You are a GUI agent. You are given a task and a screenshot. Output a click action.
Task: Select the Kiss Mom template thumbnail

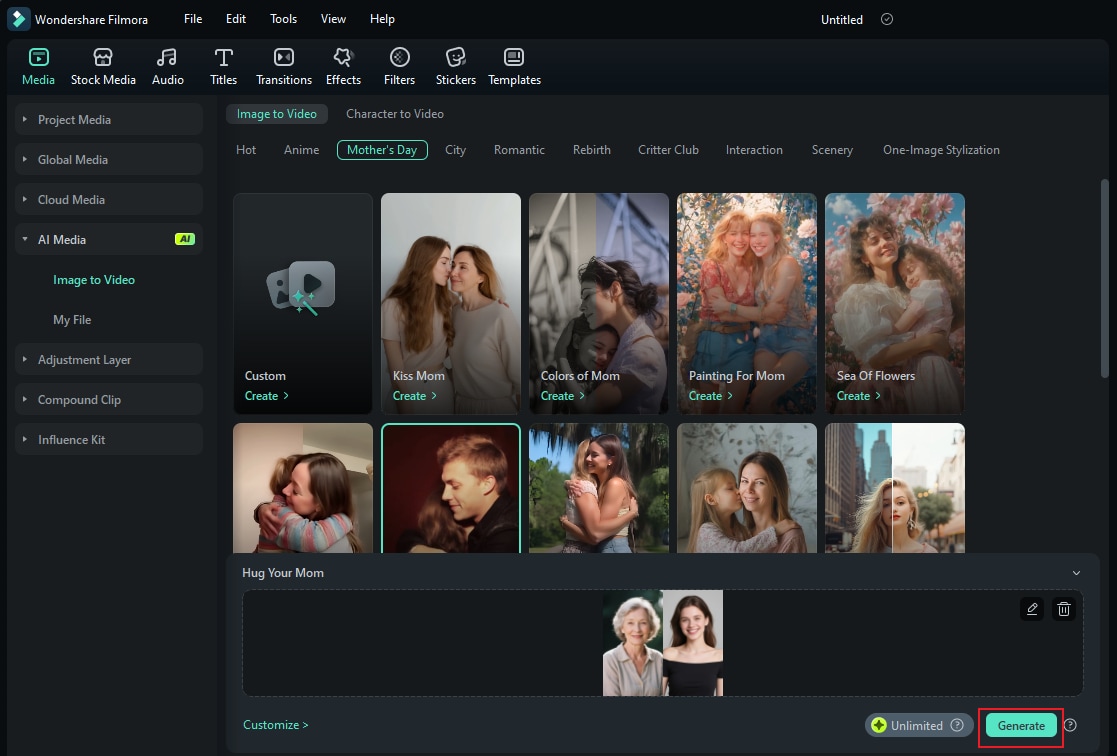[451, 304]
